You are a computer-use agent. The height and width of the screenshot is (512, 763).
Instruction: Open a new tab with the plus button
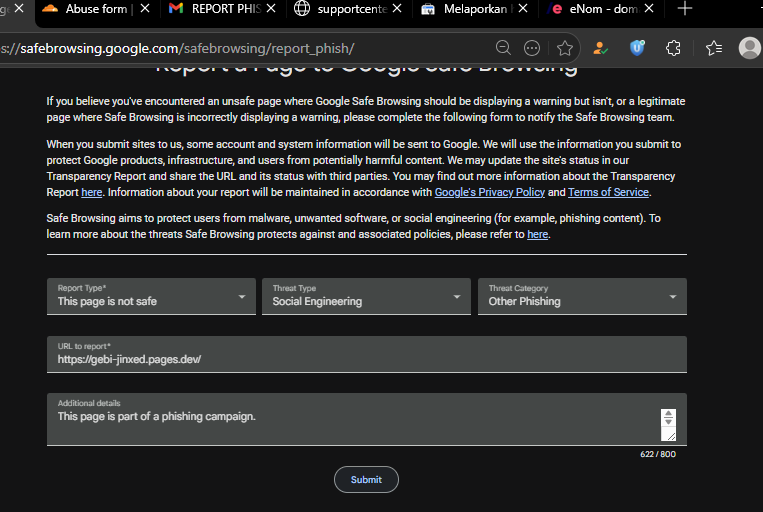[685, 8]
